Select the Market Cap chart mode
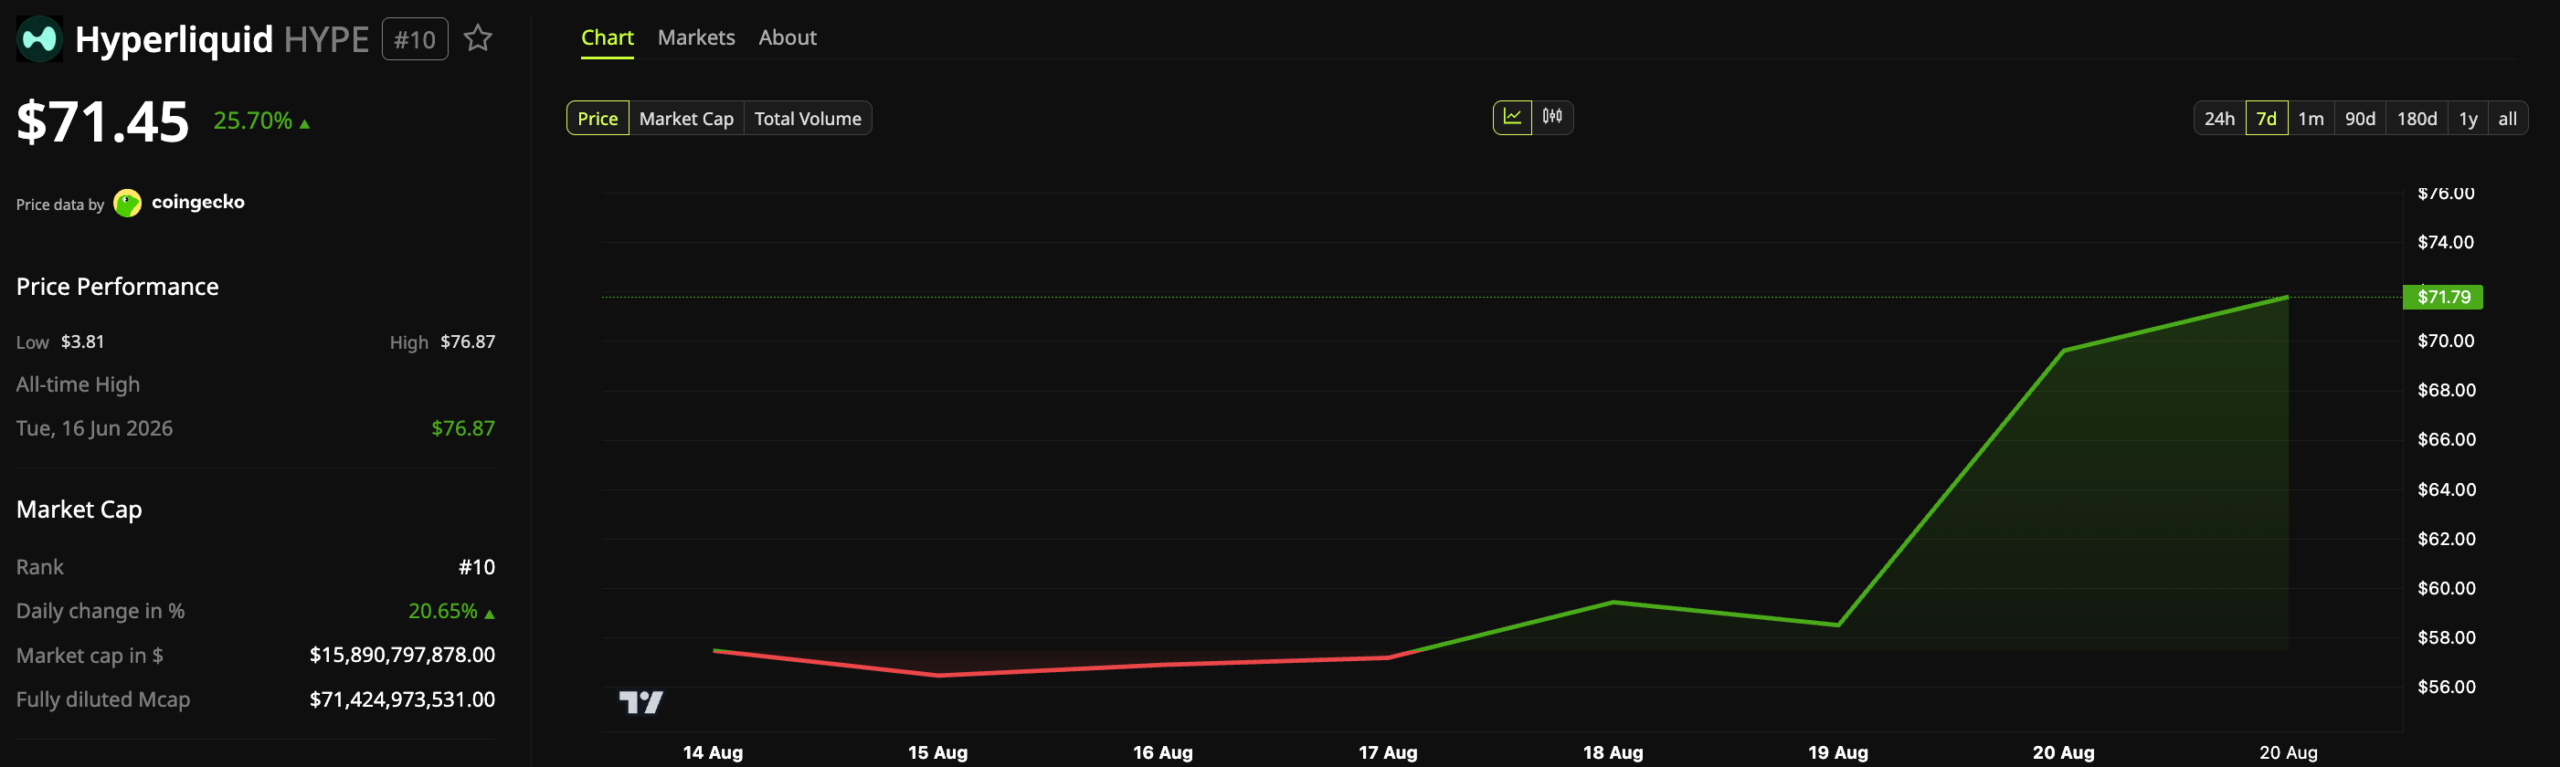The width and height of the screenshot is (2560, 767). [x=686, y=118]
